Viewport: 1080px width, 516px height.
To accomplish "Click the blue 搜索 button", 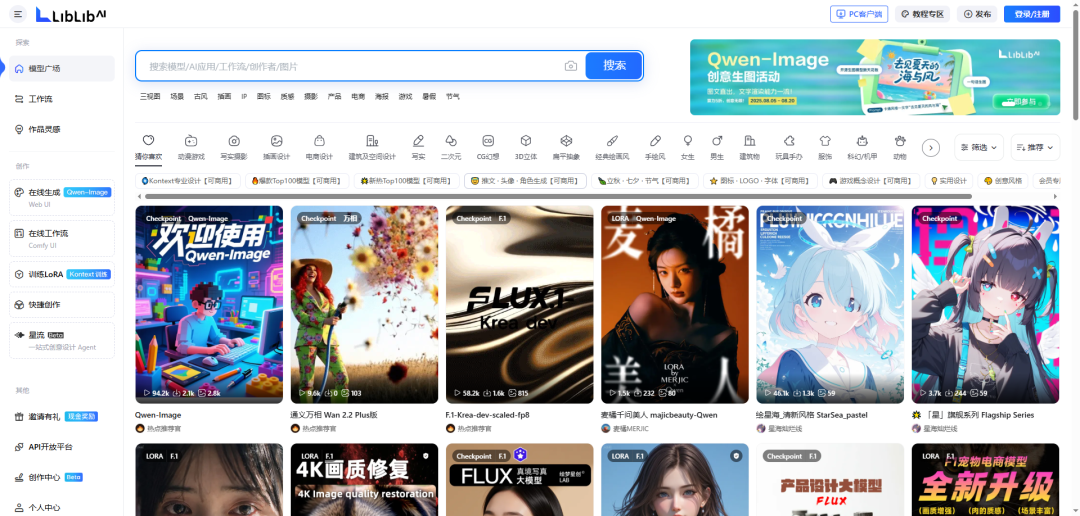I will click(x=614, y=65).
